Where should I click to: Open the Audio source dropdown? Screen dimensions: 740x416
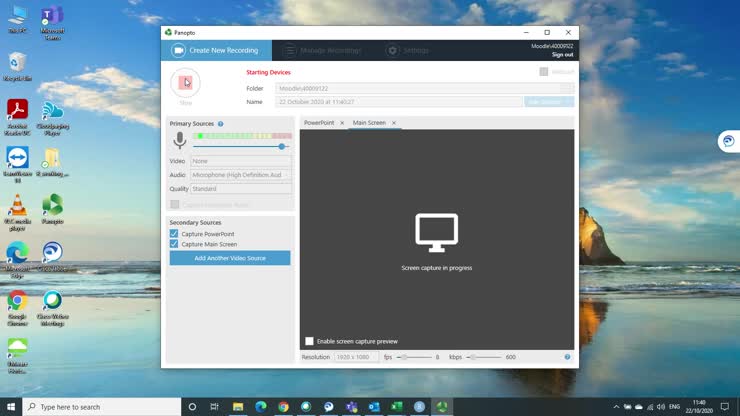click(241, 175)
